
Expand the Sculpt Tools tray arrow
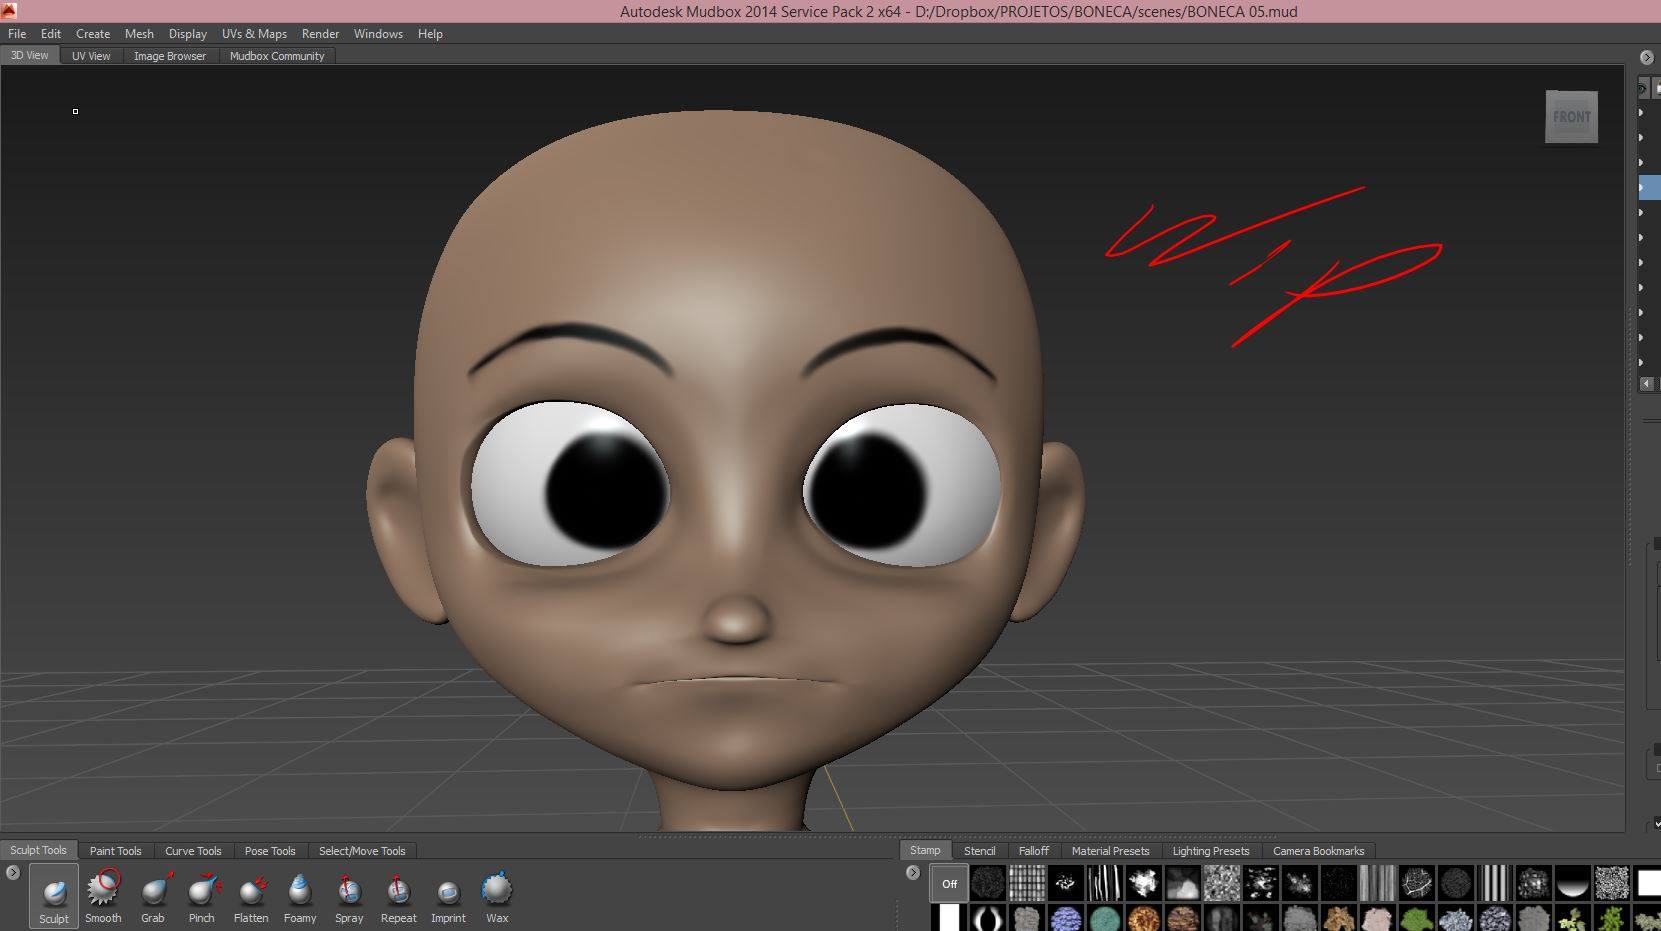click(x=13, y=873)
